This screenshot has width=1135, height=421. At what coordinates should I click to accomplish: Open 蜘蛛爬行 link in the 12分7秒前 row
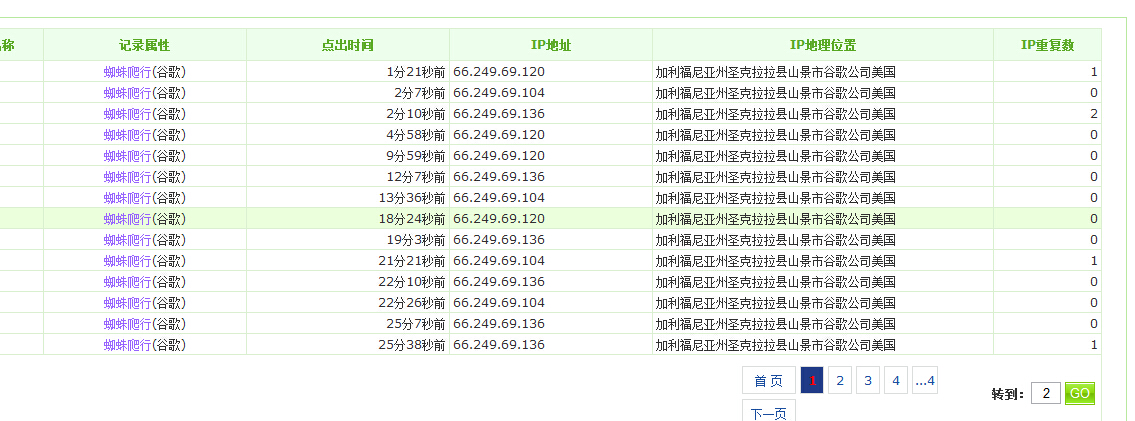pos(127,177)
